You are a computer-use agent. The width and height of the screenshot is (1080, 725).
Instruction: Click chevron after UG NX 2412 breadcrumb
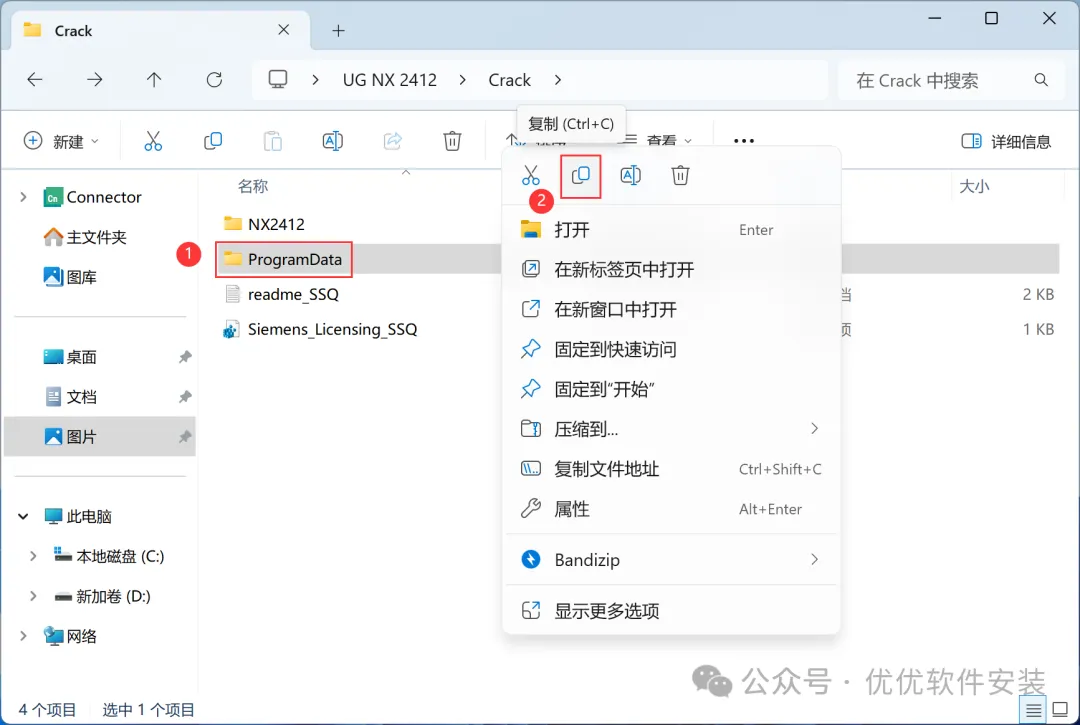coord(462,80)
